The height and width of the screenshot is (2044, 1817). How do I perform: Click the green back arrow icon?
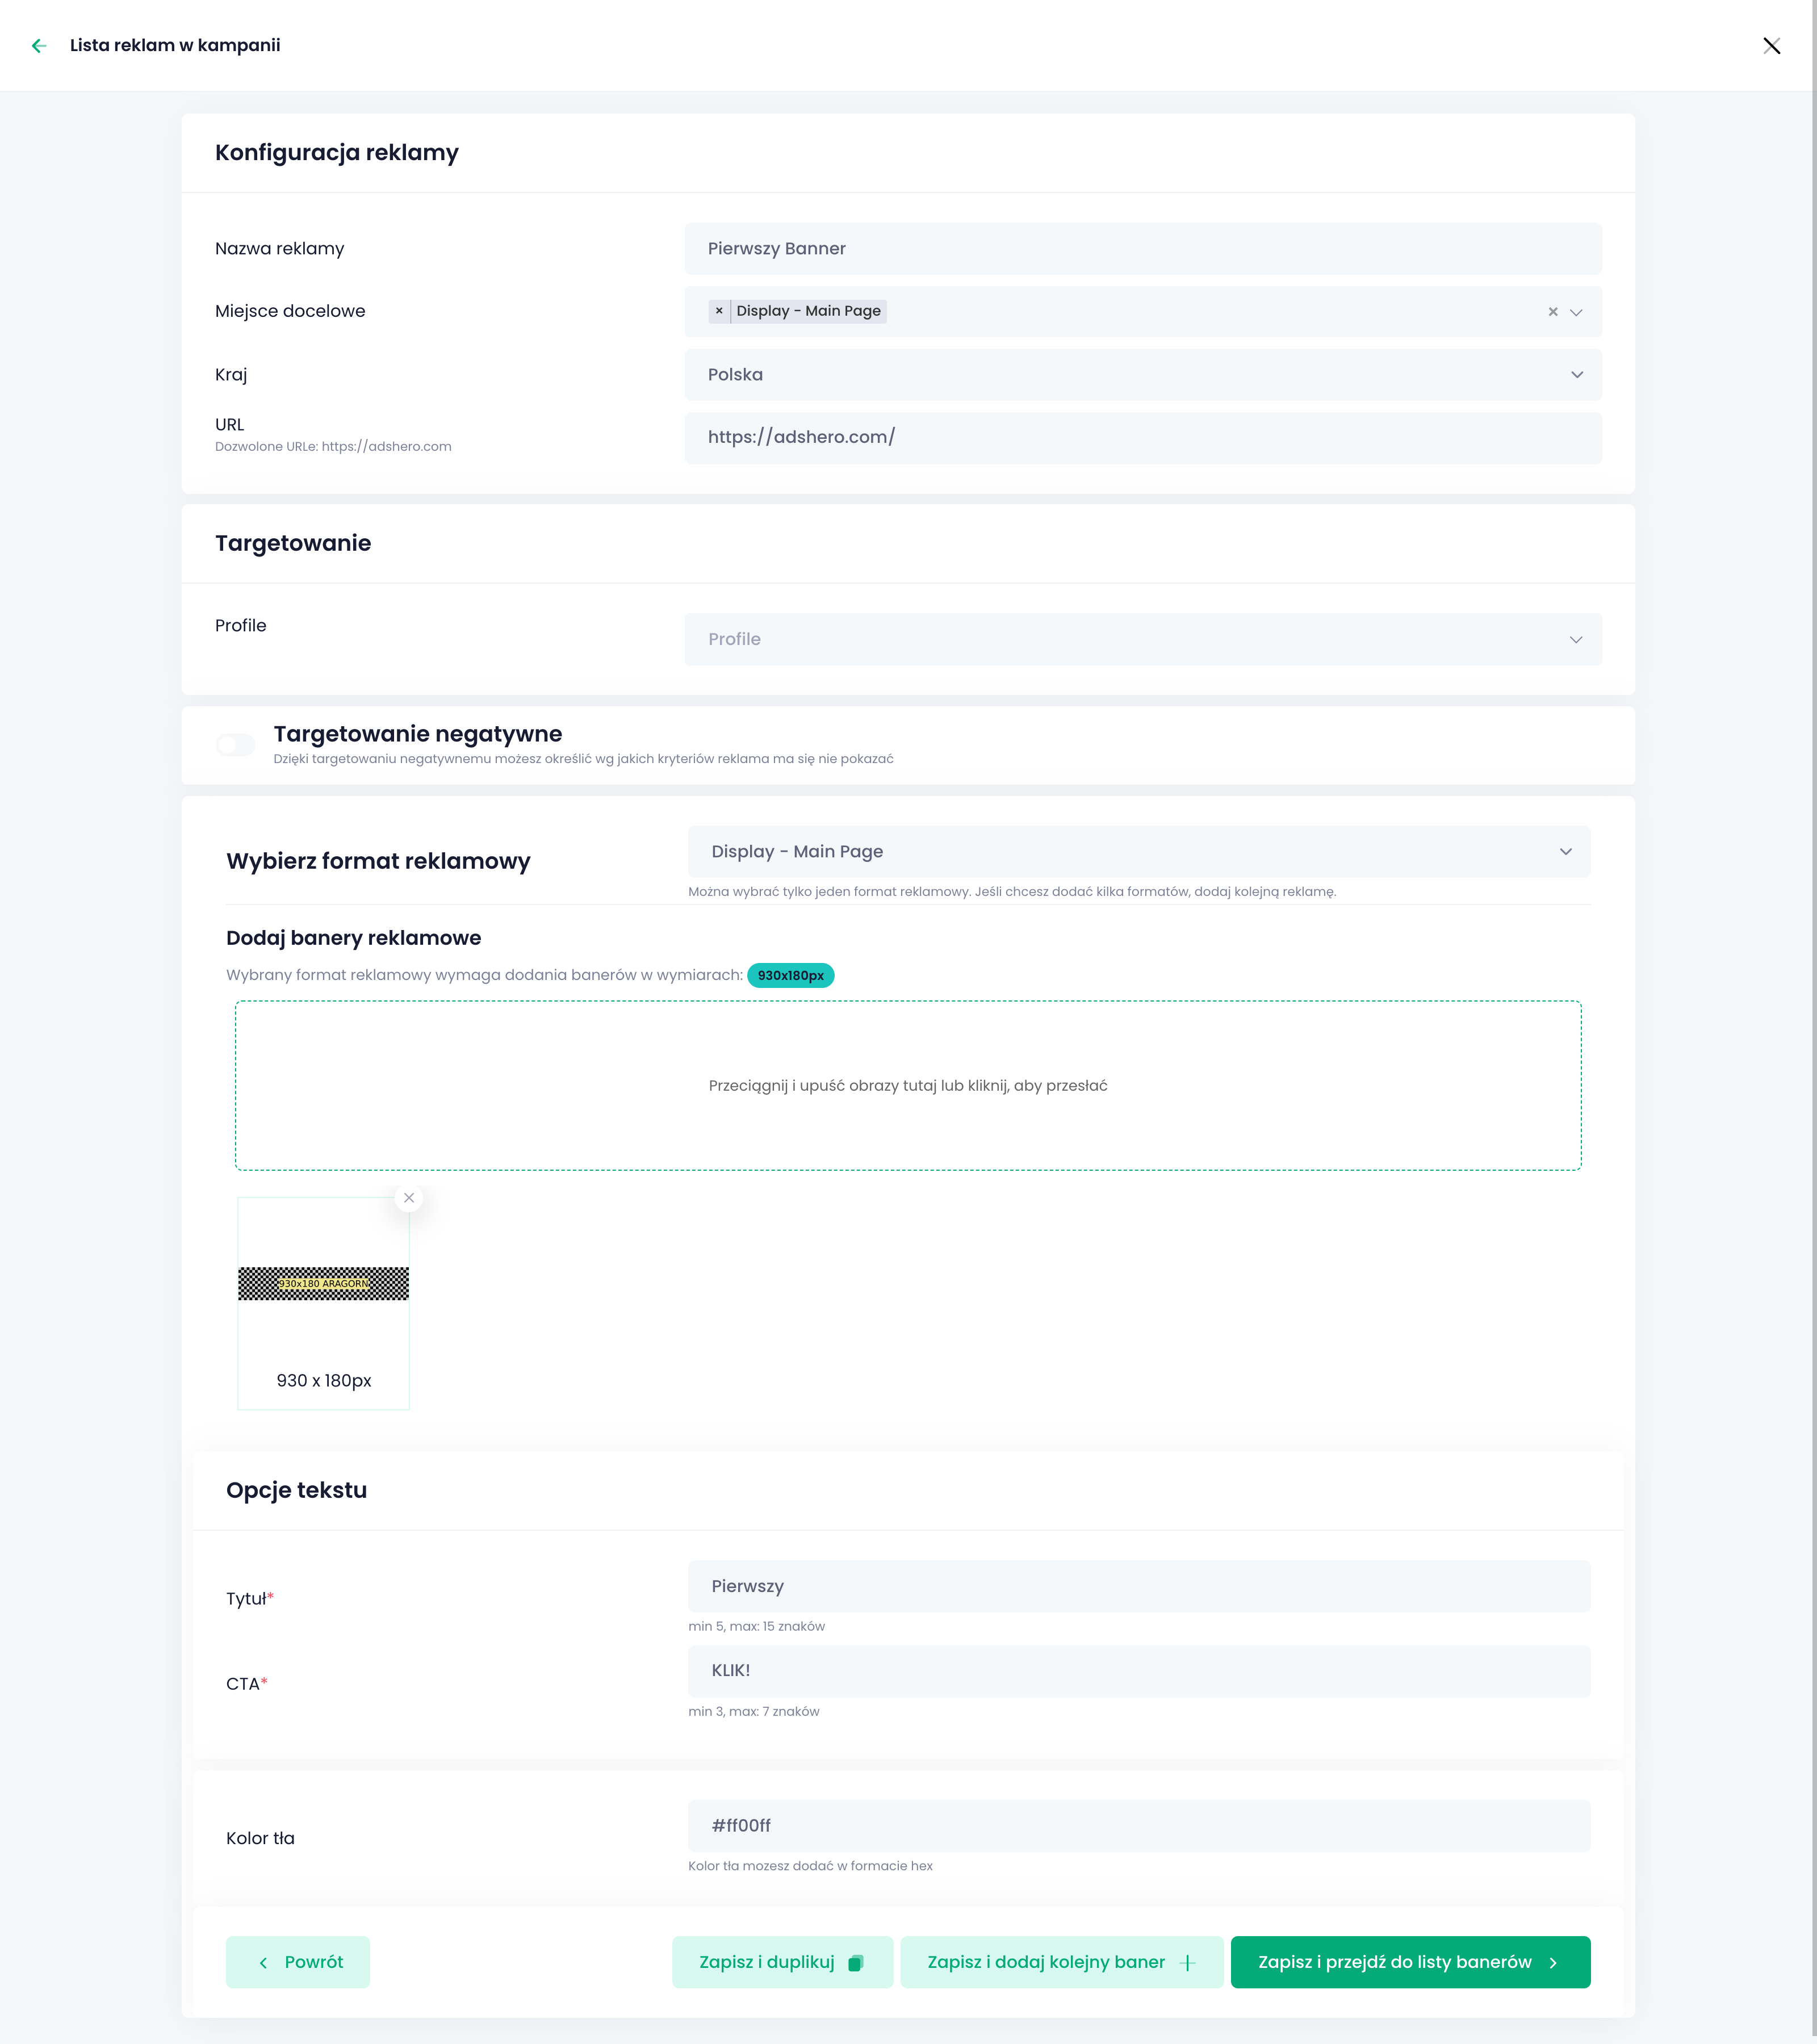click(x=39, y=45)
